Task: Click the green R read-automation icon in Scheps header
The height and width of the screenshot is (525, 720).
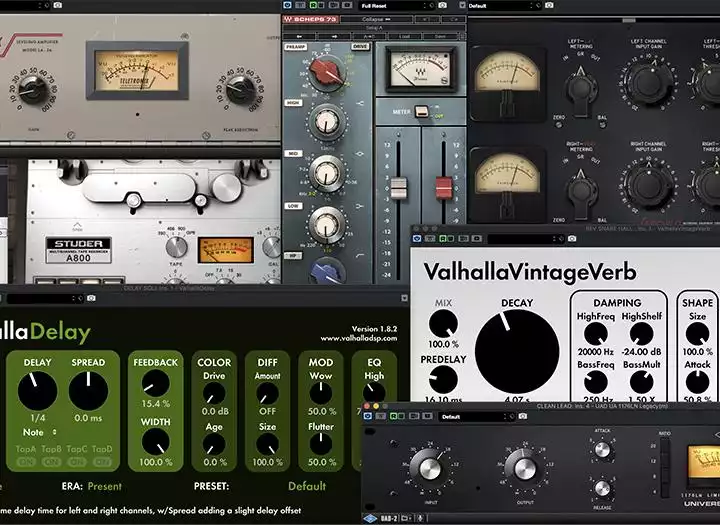Action: pos(315,6)
